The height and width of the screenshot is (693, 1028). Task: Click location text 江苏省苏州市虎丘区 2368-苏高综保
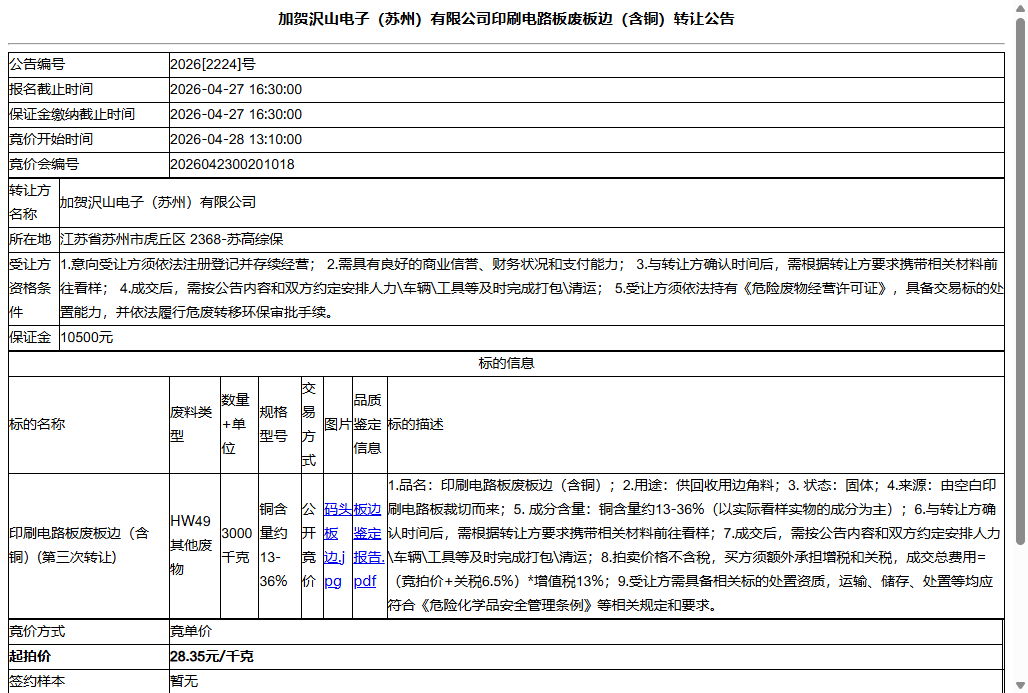coord(172,239)
